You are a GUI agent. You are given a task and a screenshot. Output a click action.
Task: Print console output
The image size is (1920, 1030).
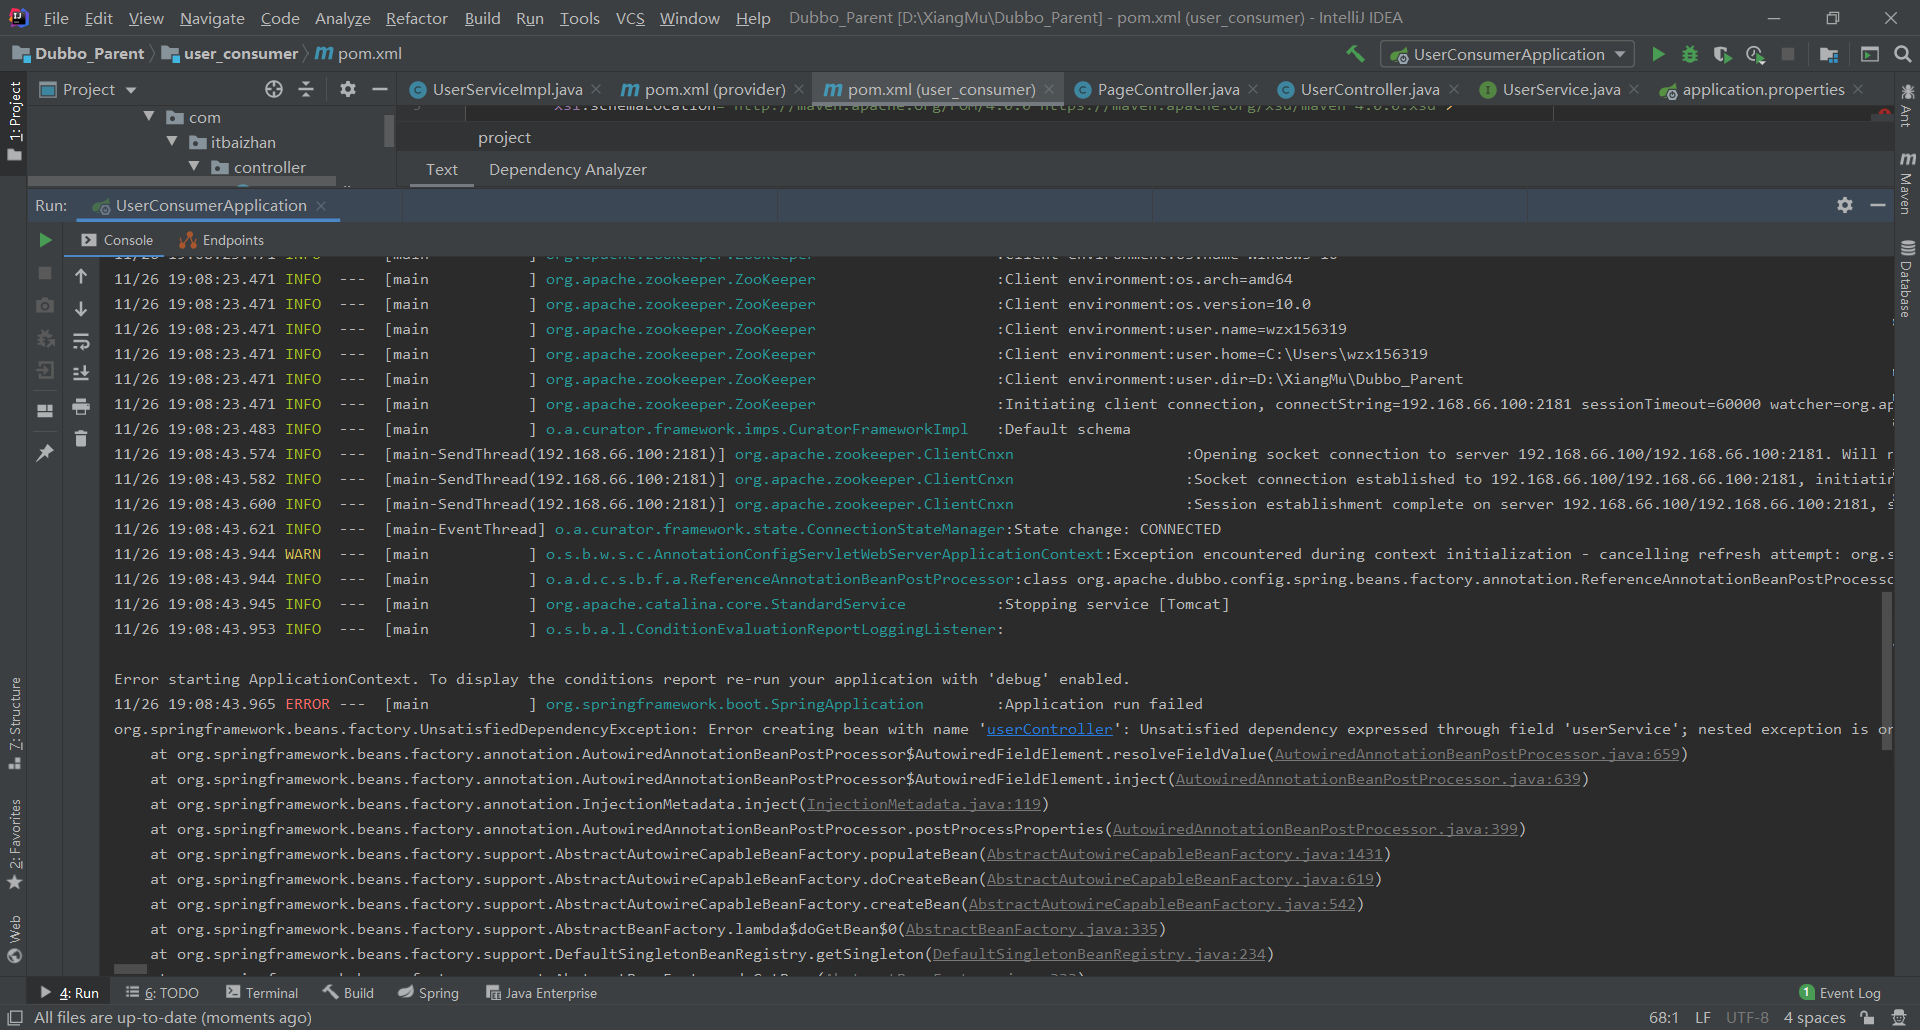tap(81, 406)
